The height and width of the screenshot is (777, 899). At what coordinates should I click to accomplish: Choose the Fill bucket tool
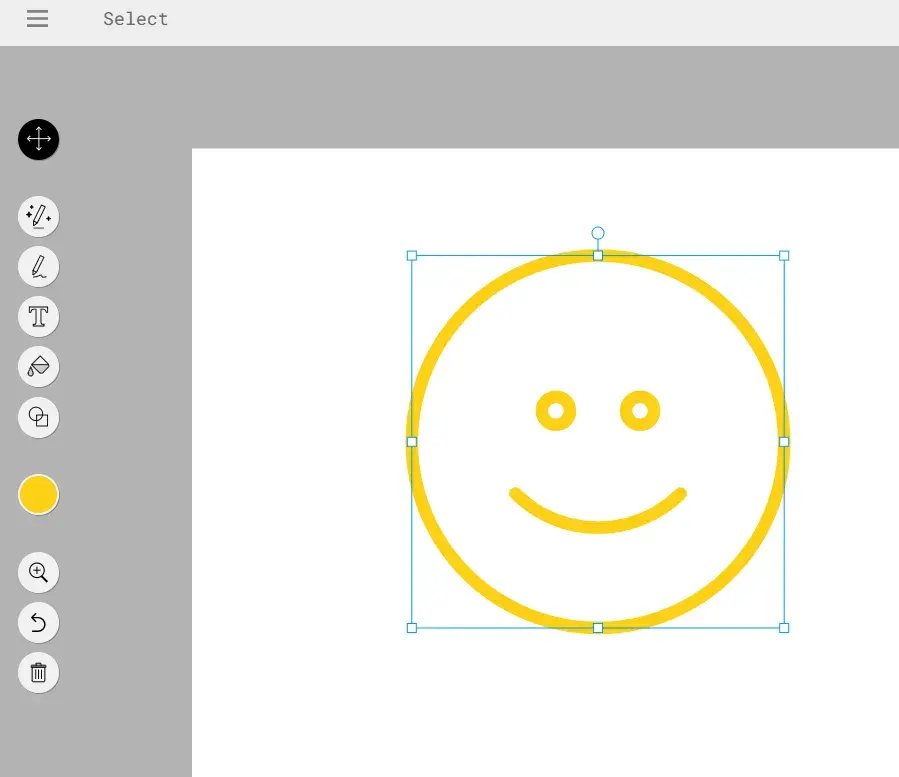[38, 366]
